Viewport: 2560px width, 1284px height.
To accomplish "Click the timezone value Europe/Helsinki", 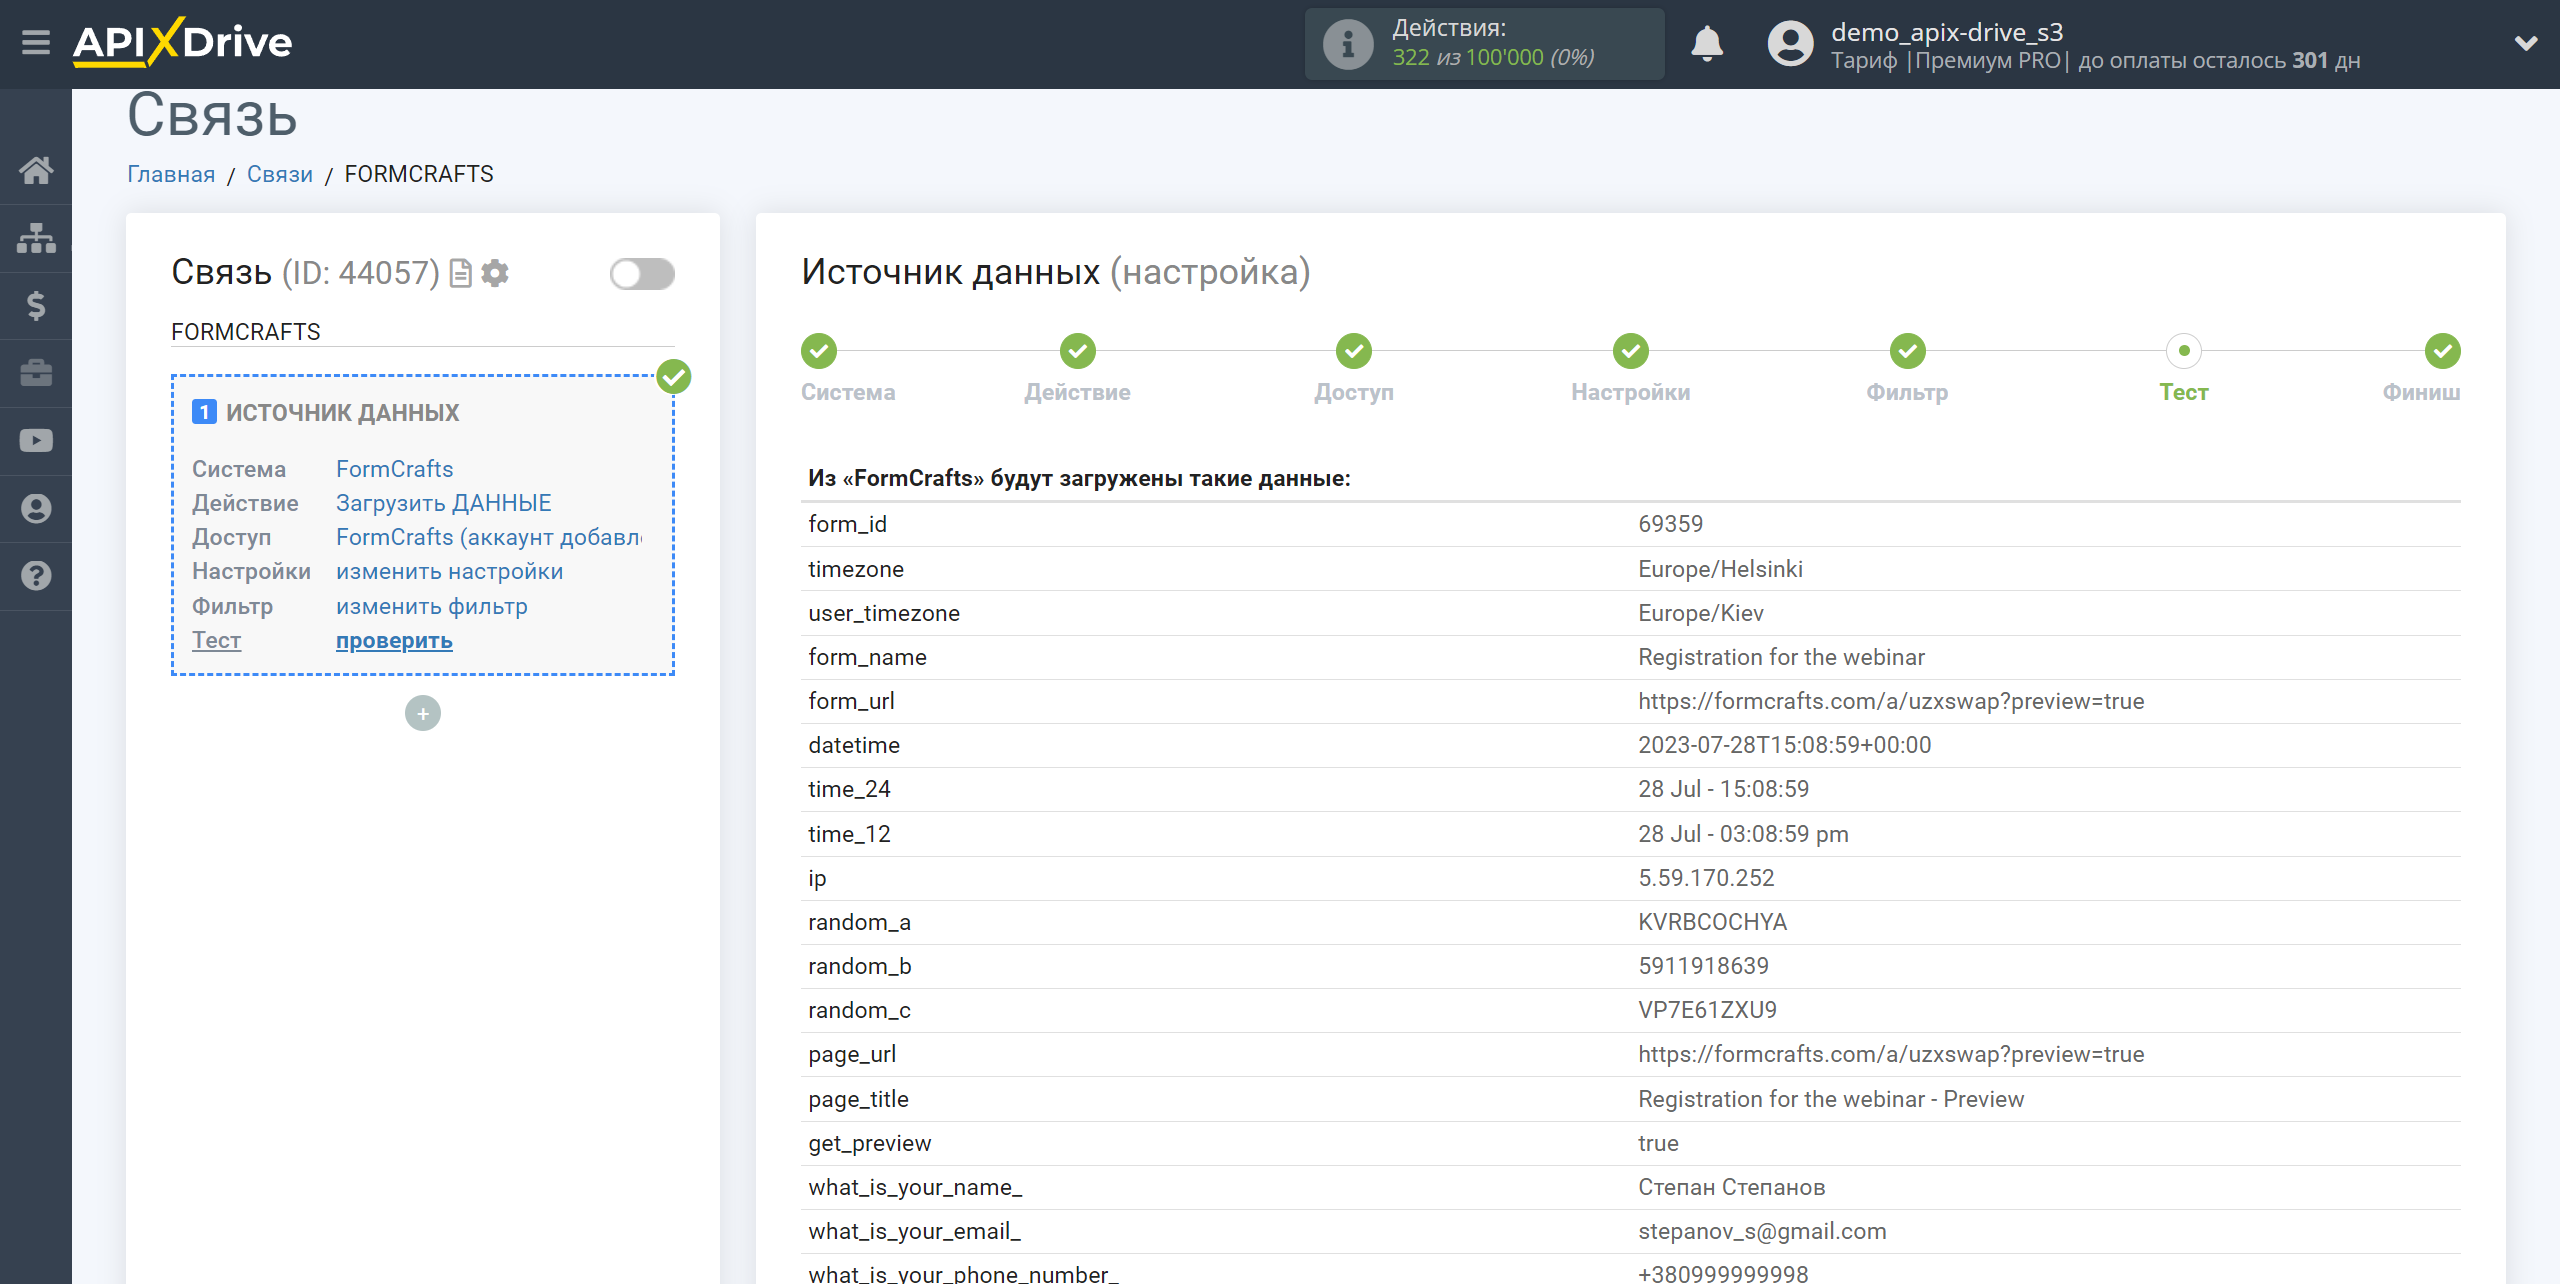I will point(1720,569).
